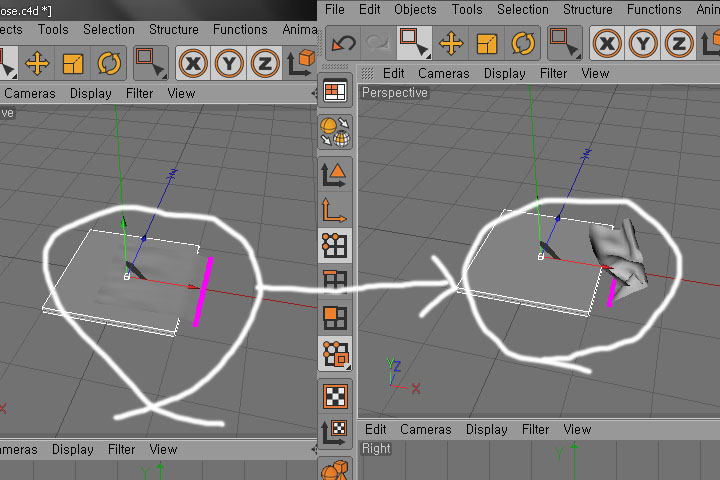The width and height of the screenshot is (720, 480).
Task: Click the second selection tool beside Rotate in right window
Action: [x=565, y=43]
